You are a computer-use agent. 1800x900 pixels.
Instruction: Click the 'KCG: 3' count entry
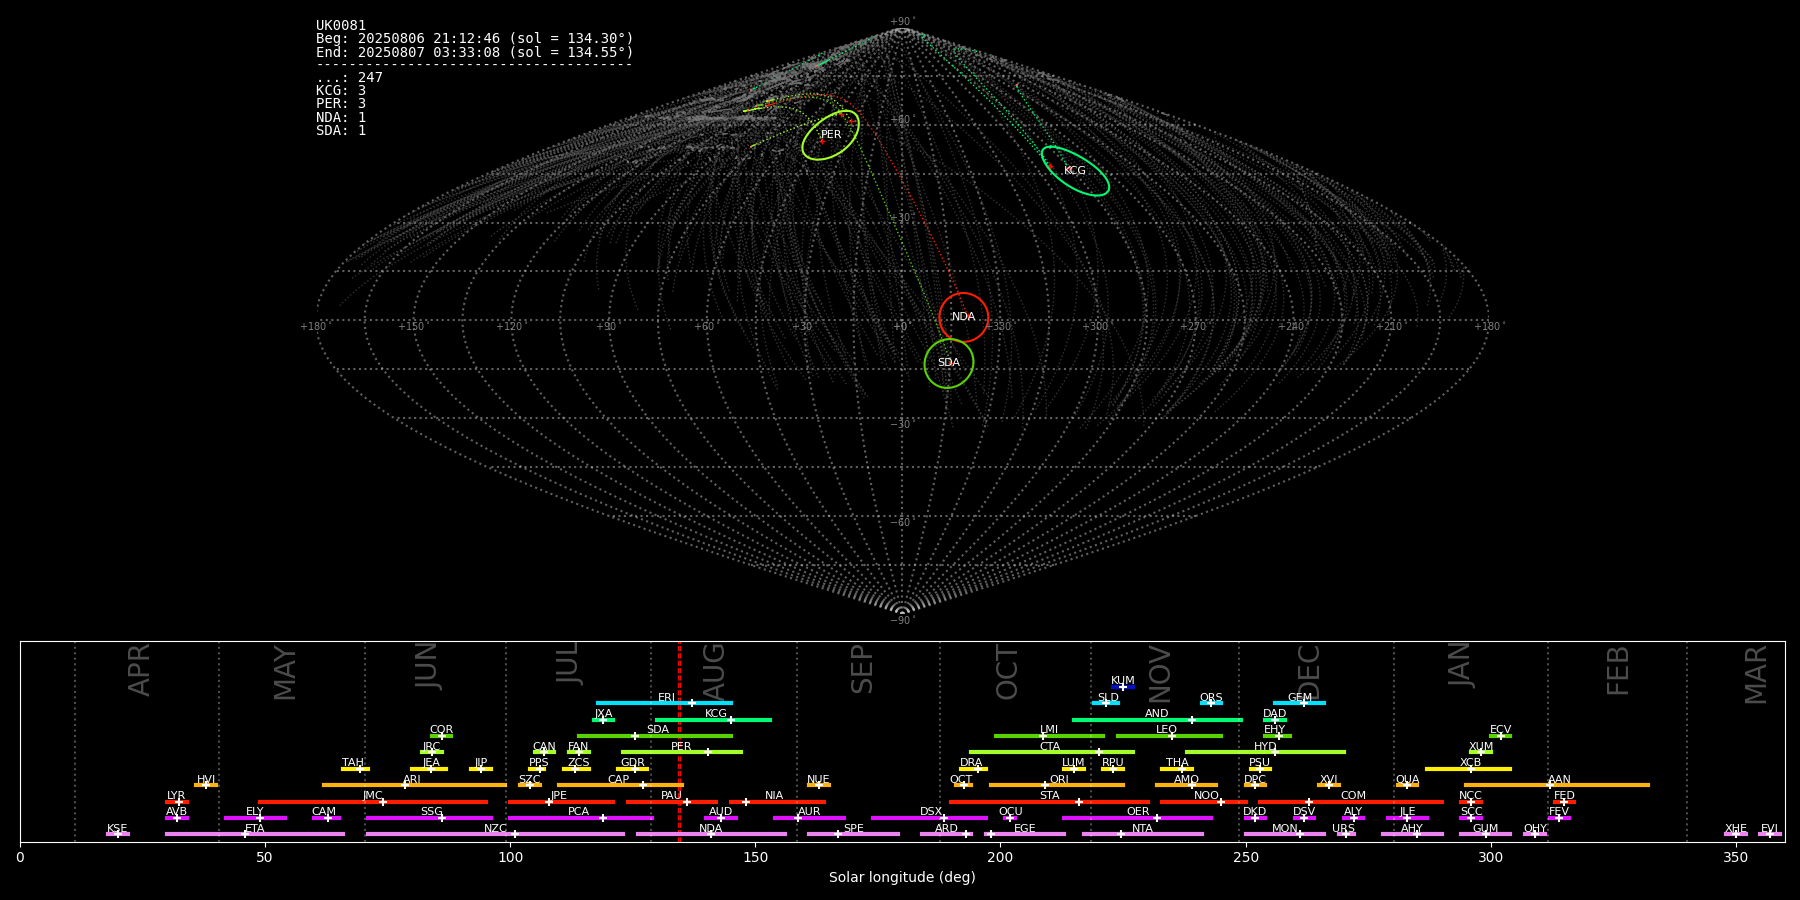pos(341,91)
